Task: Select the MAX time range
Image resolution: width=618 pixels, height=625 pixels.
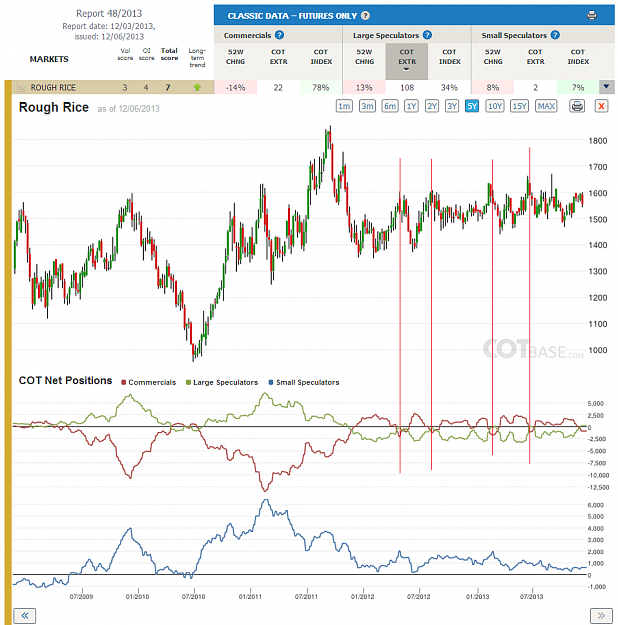Action: pos(546,106)
